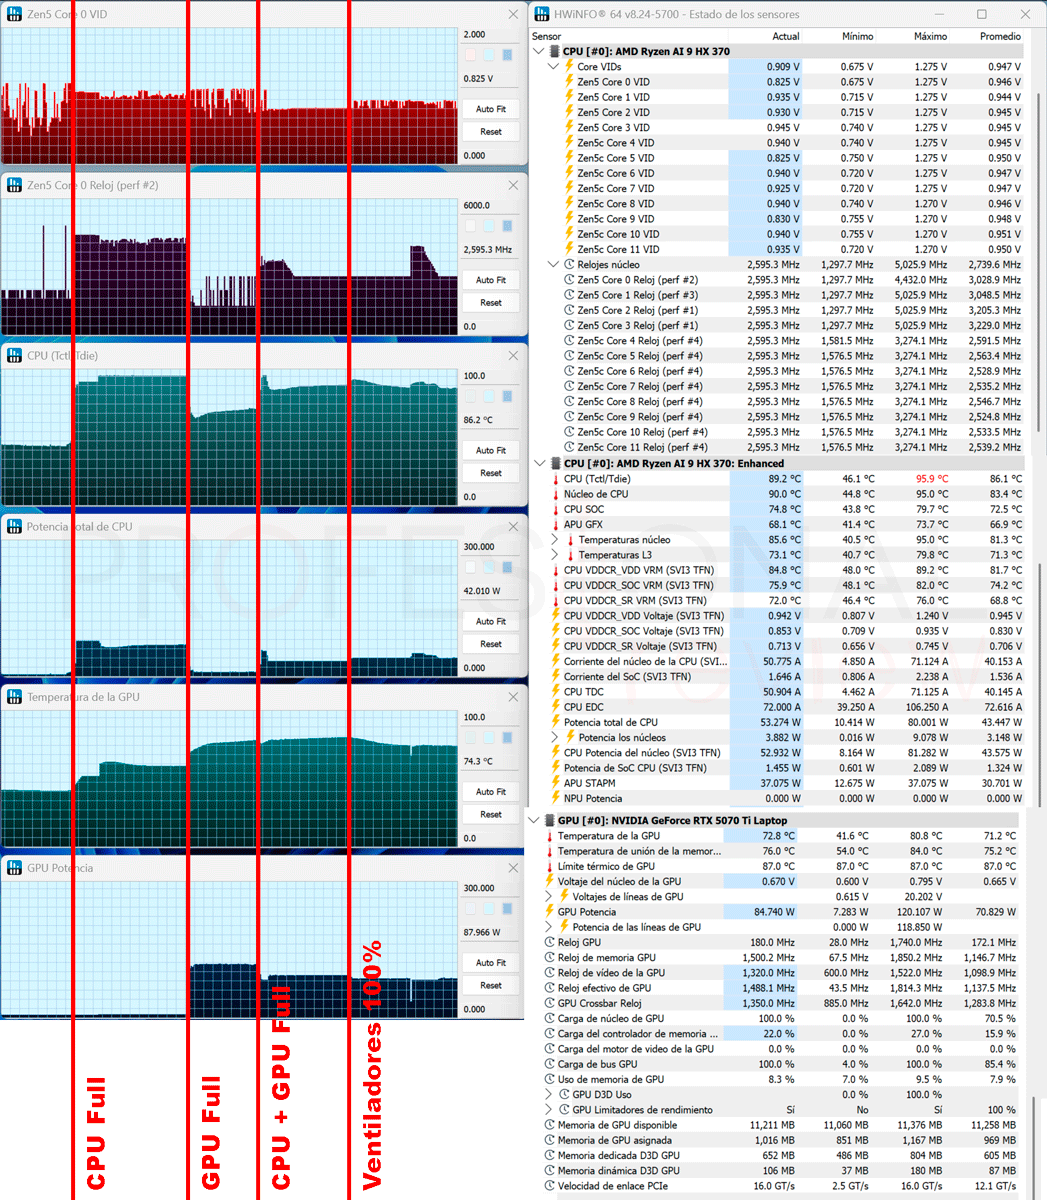Click the chip icon of the CPU [#0] Enhanced group
The height and width of the screenshot is (1200, 1047).
(x=555, y=463)
